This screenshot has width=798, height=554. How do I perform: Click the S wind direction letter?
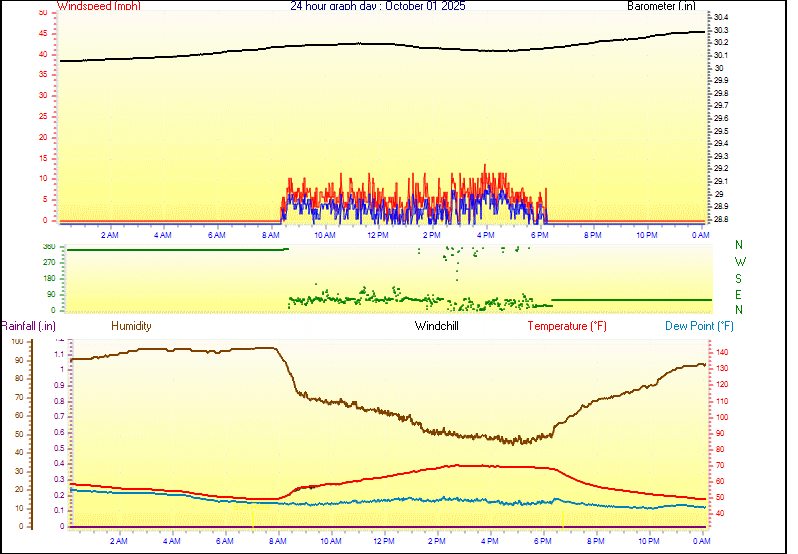tap(739, 278)
